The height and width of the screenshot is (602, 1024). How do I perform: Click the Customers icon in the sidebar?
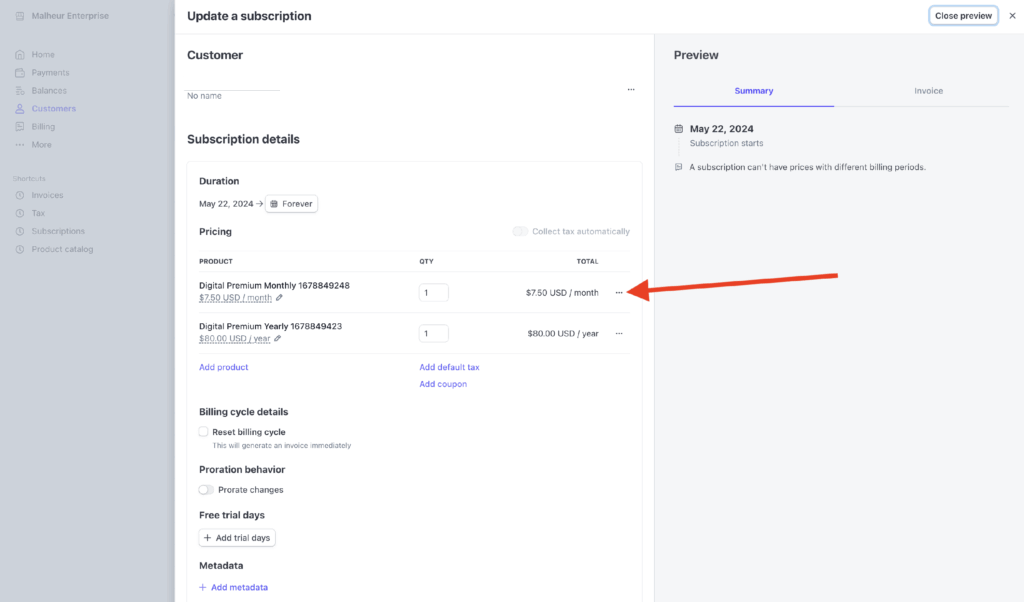[x=20, y=109]
